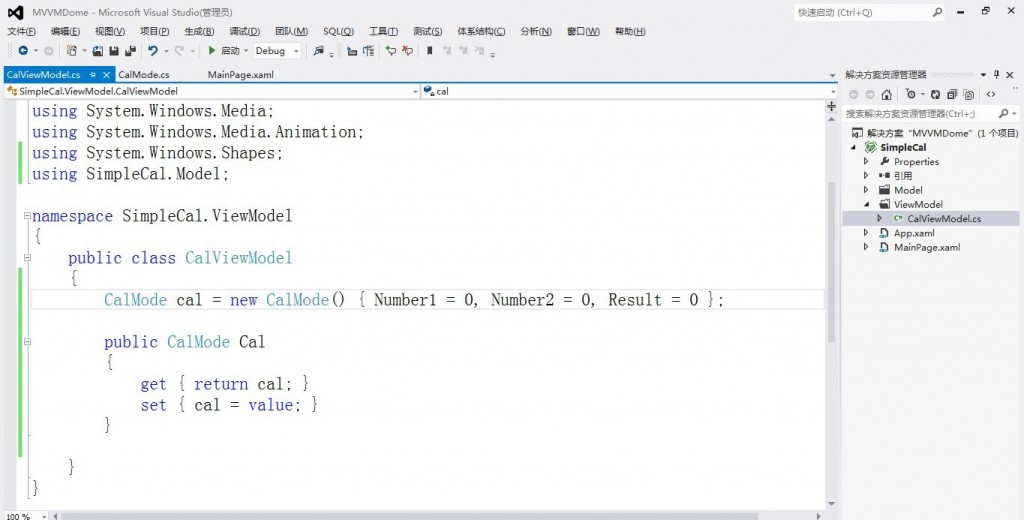This screenshot has height=520, width=1024.
Task: Click pending changes filter icon
Action: pyautogui.click(x=911, y=94)
